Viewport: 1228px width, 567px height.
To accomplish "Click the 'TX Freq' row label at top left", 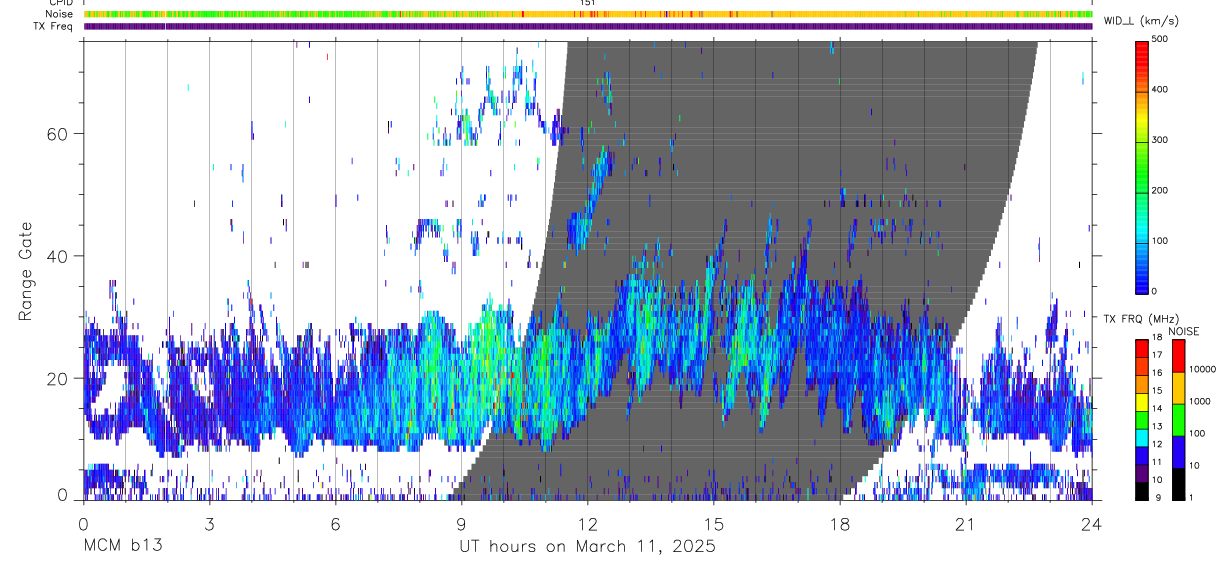I will [53, 26].
